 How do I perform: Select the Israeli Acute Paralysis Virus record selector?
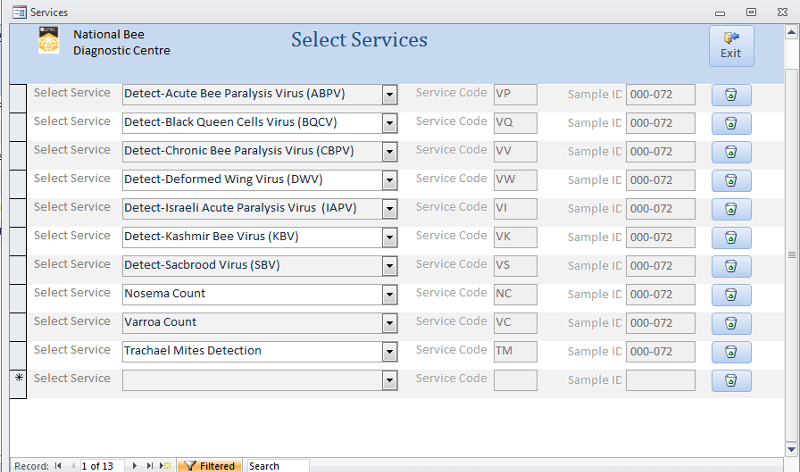[18, 212]
